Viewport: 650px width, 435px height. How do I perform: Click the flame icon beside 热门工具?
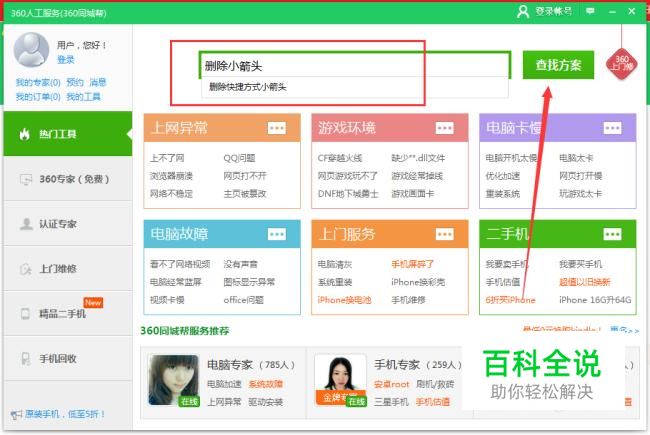(24, 134)
